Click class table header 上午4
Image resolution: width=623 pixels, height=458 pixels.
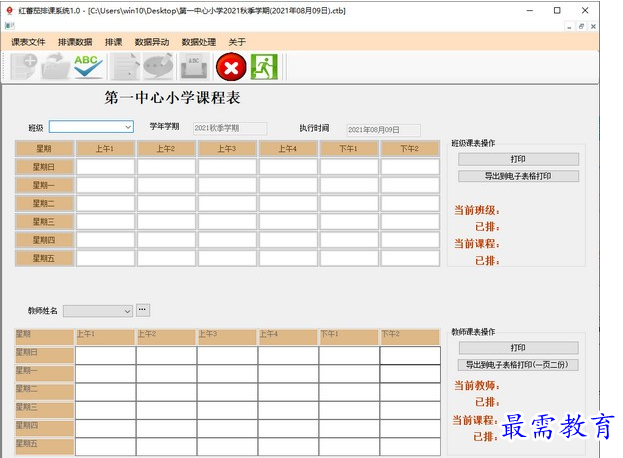(288, 149)
